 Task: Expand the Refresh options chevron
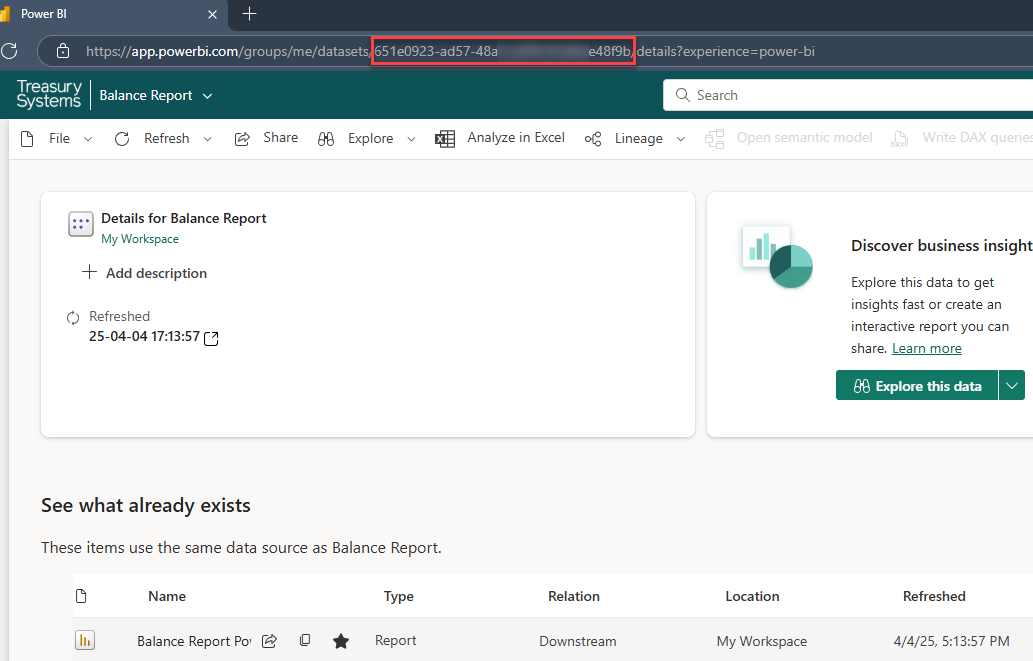[208, 139]
